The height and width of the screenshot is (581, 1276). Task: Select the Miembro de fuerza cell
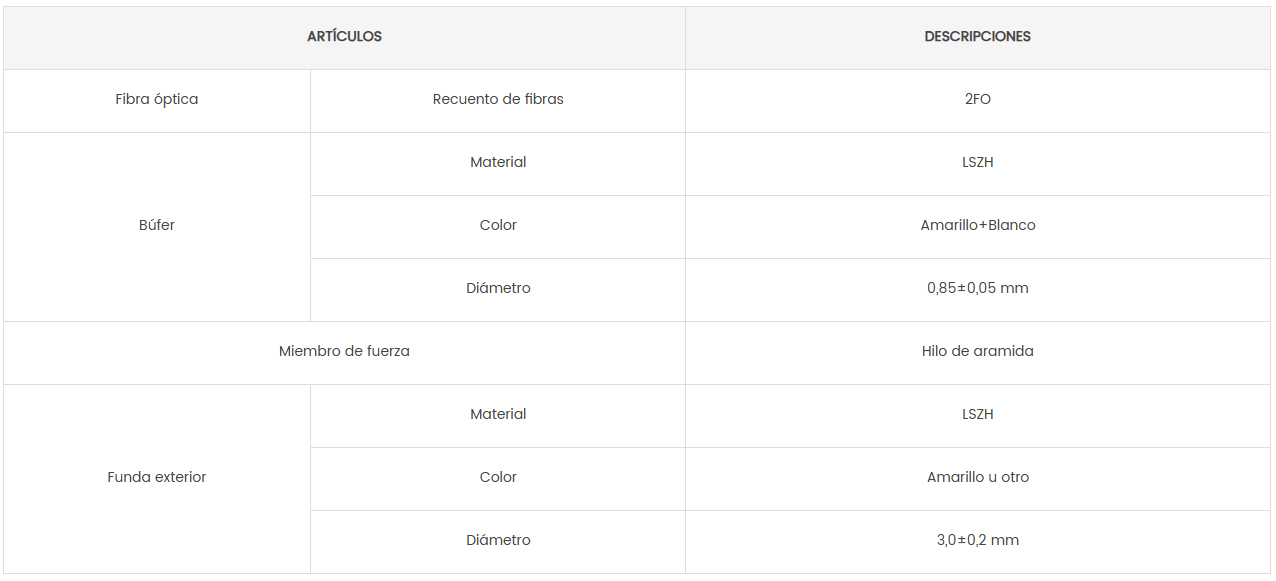pos(344,352)
